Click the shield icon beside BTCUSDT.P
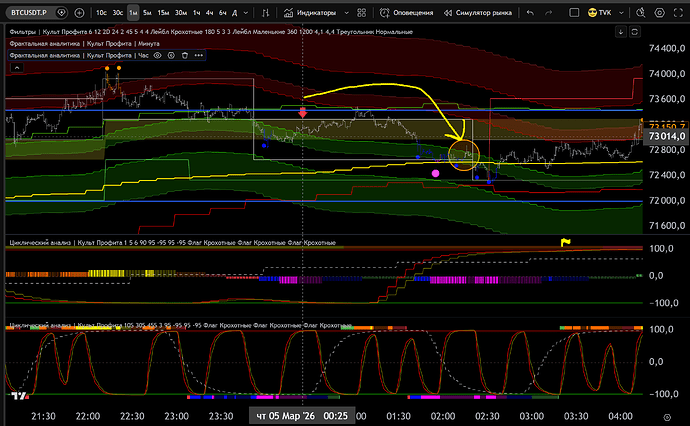 (x=63, y=12)
